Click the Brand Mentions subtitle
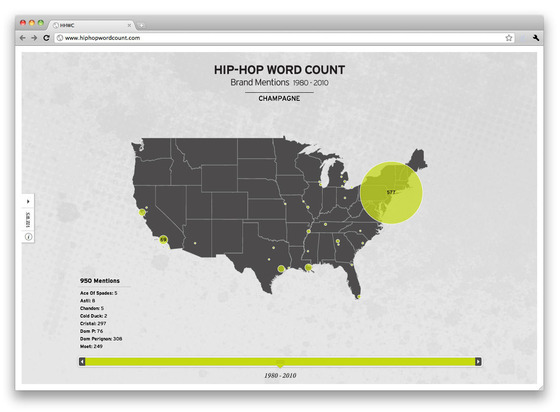The width and height of the screenshot is (560, 412). click(260, 82)
